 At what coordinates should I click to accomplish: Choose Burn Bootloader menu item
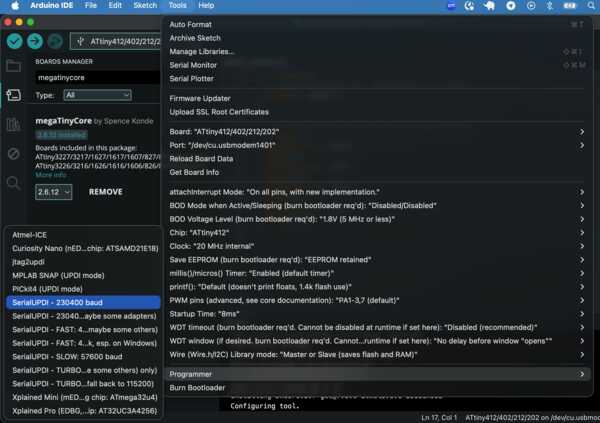click(x=377, y=388)
